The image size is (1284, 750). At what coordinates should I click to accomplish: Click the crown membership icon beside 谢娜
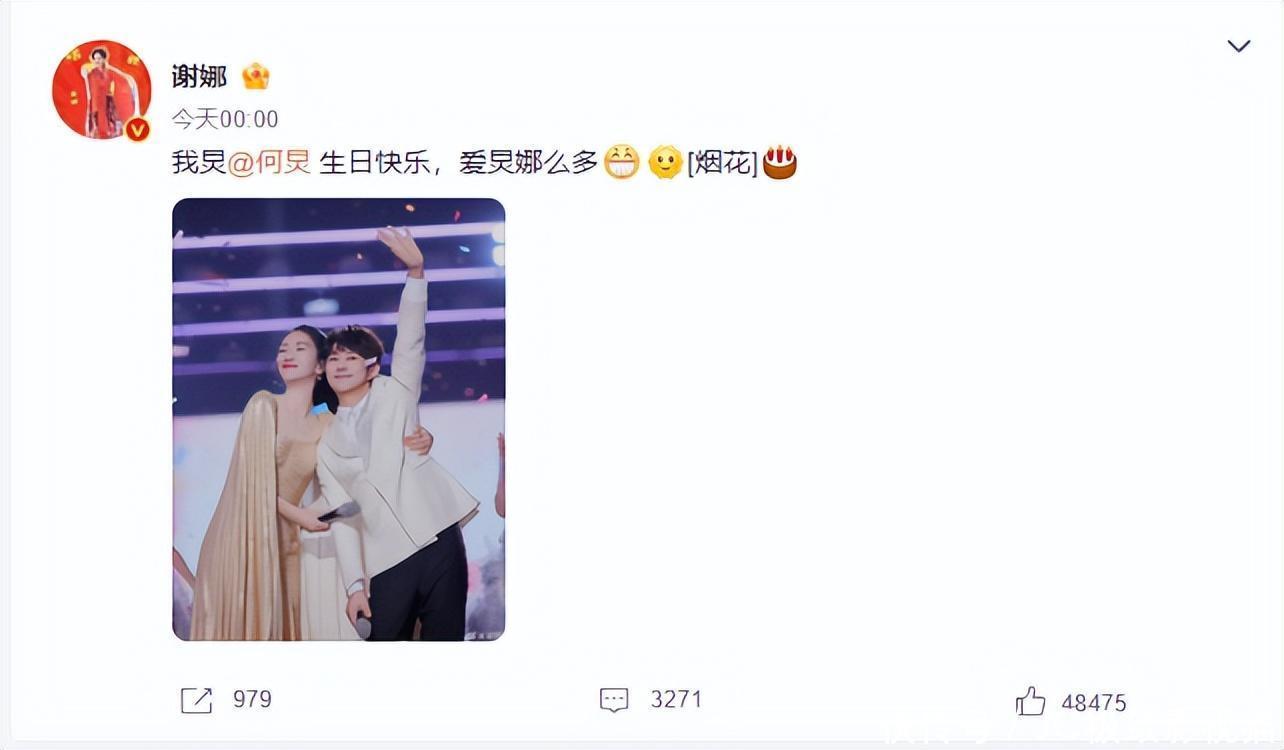(256, 76)
